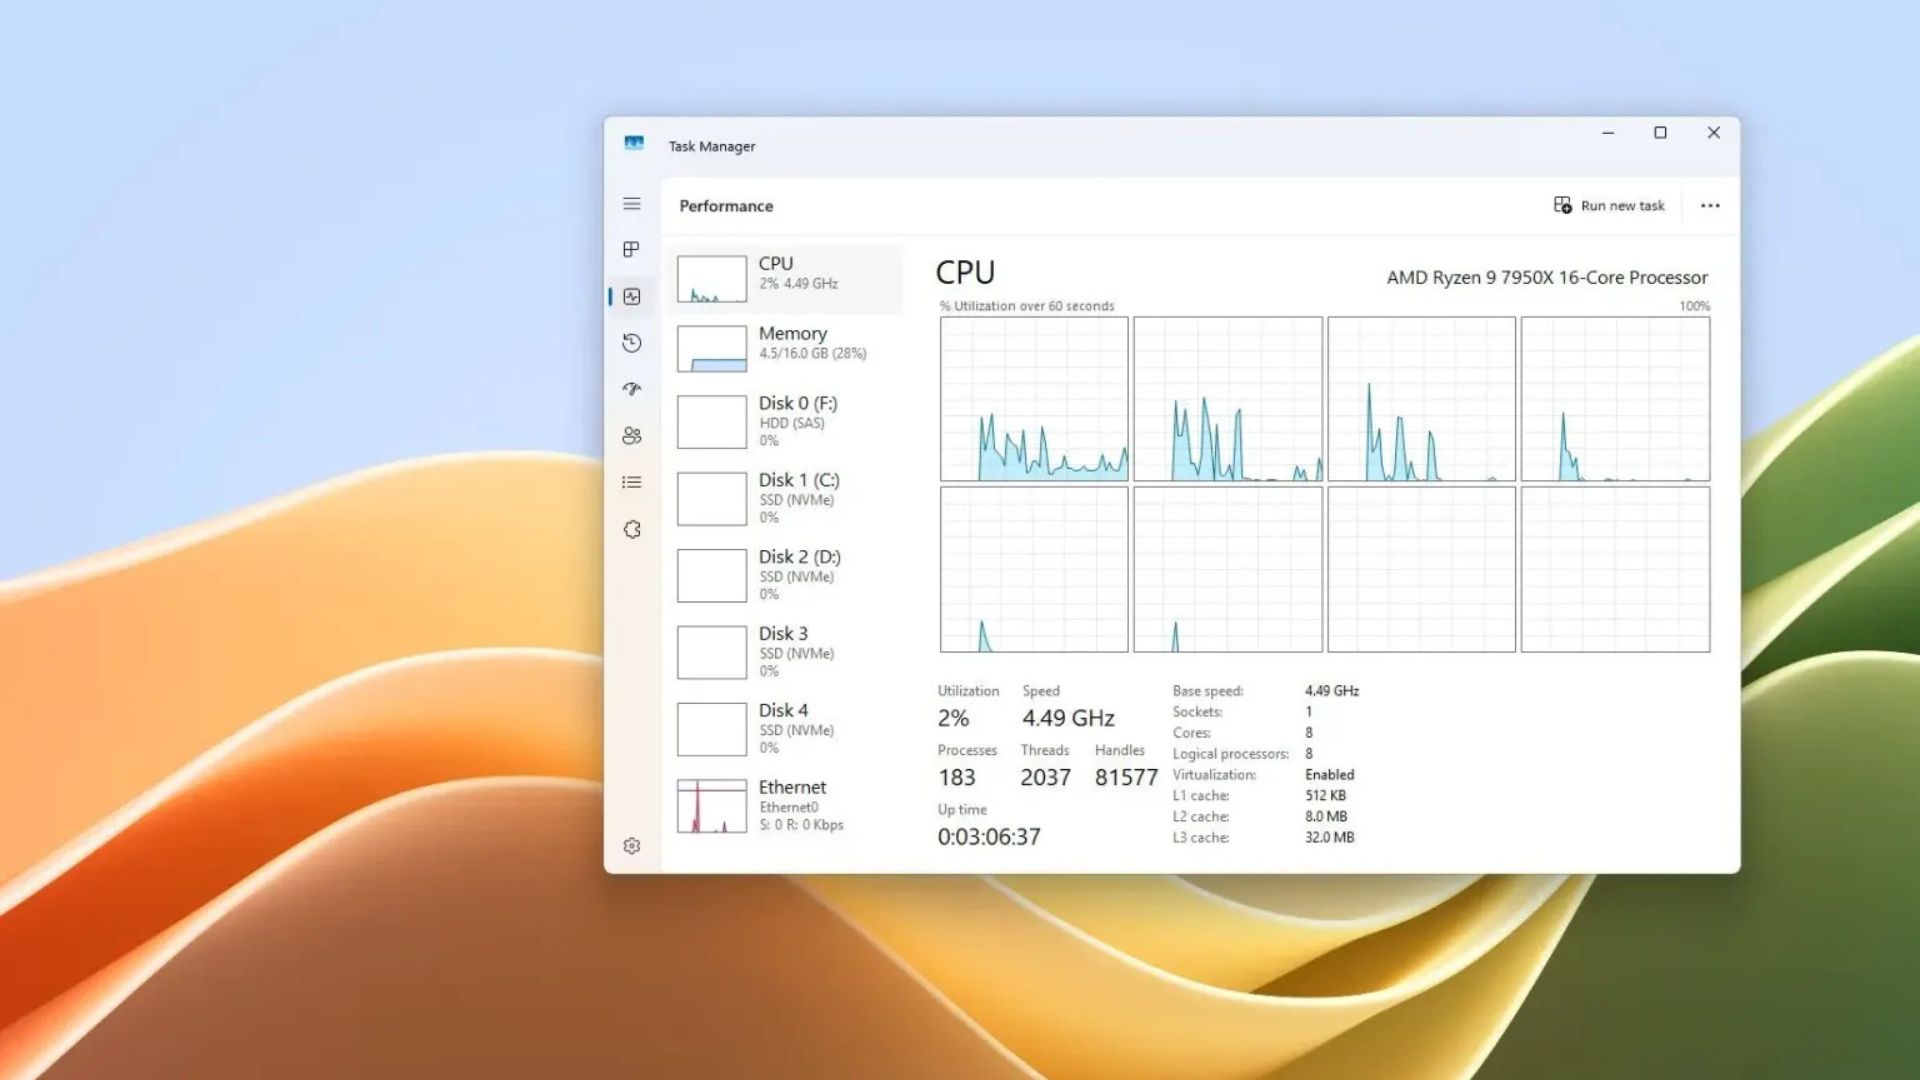
Task: Click the Ethernet activity mini graph
Action: 710,806
